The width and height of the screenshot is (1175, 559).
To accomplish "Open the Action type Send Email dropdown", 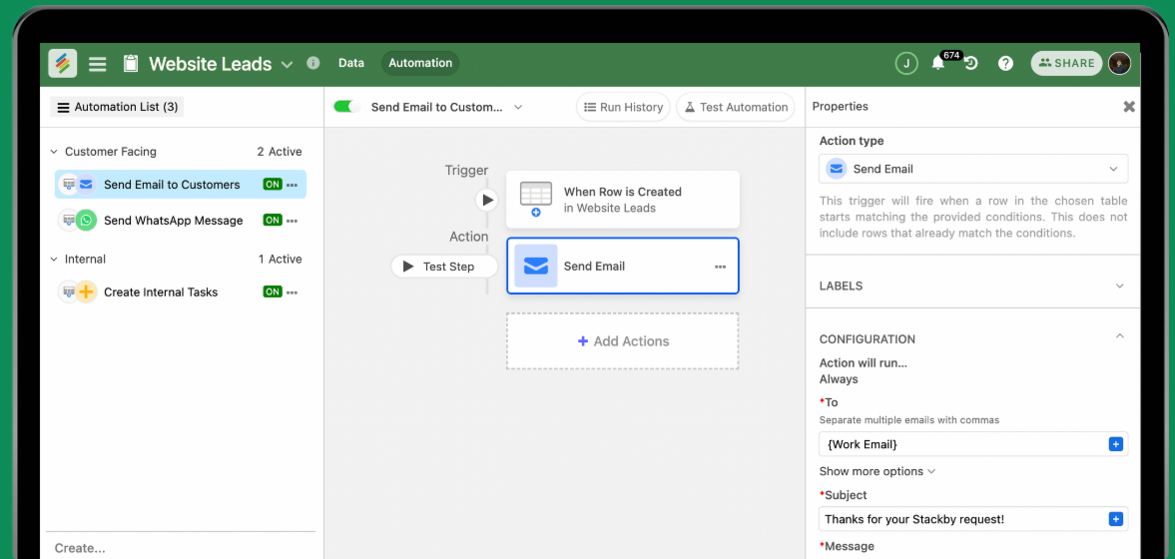I will [x=973, y=169].
